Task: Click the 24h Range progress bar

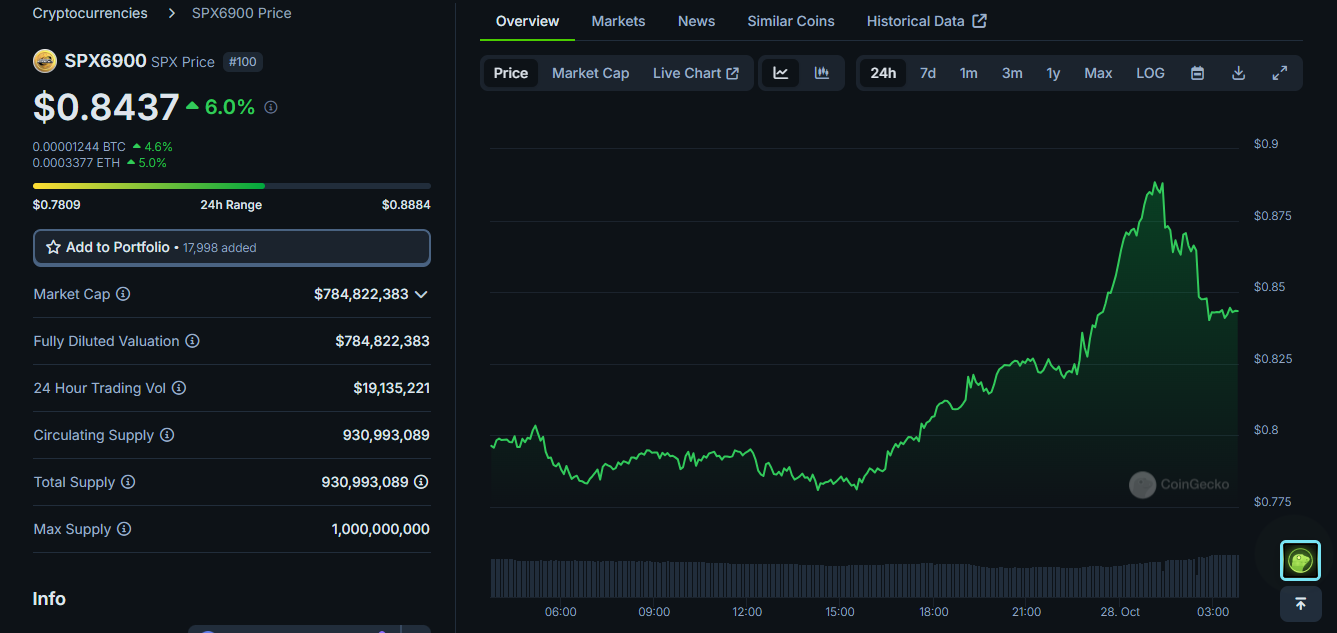Action: click(232, 185)
